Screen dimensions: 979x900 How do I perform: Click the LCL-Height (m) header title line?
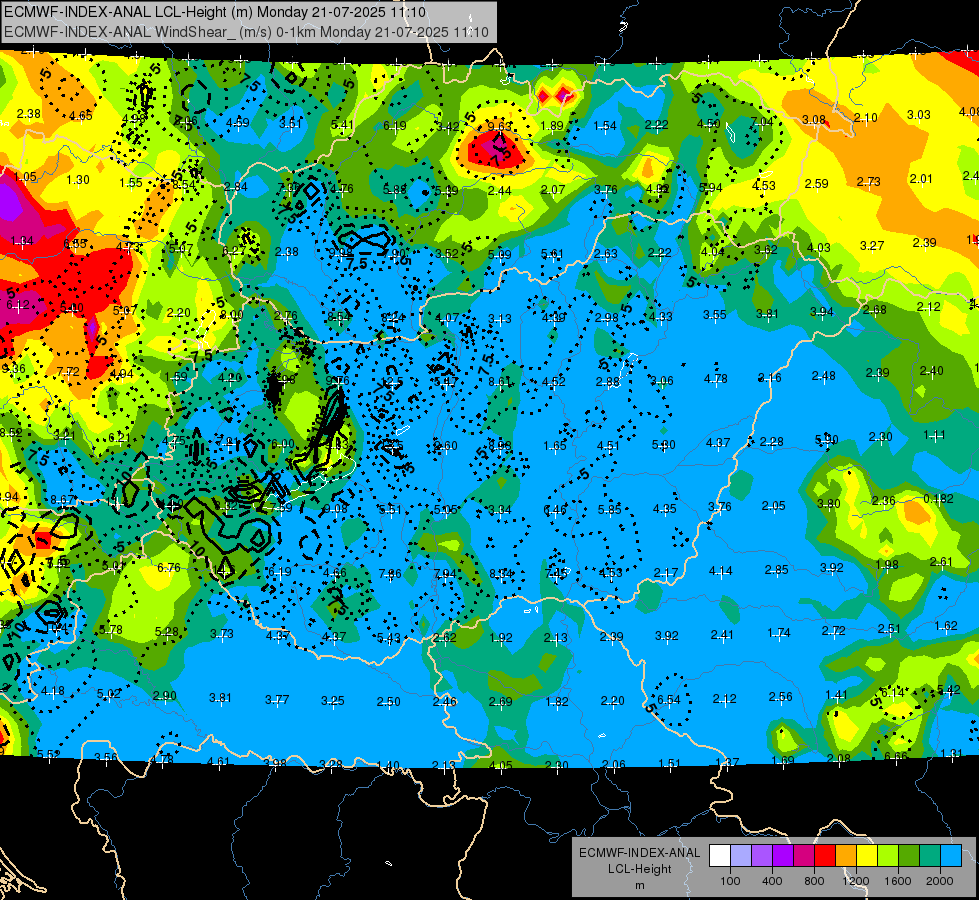click(x=215, y=12)
